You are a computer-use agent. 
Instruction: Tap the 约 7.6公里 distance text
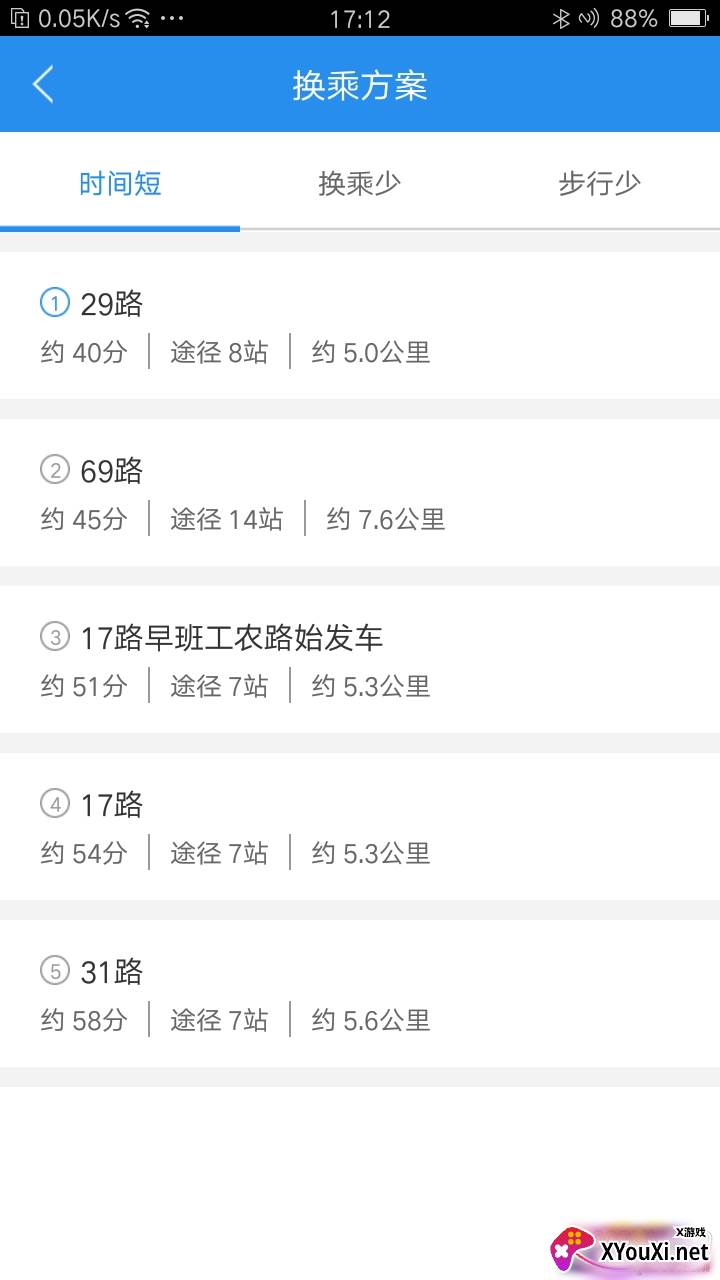[x=385, y=519]
